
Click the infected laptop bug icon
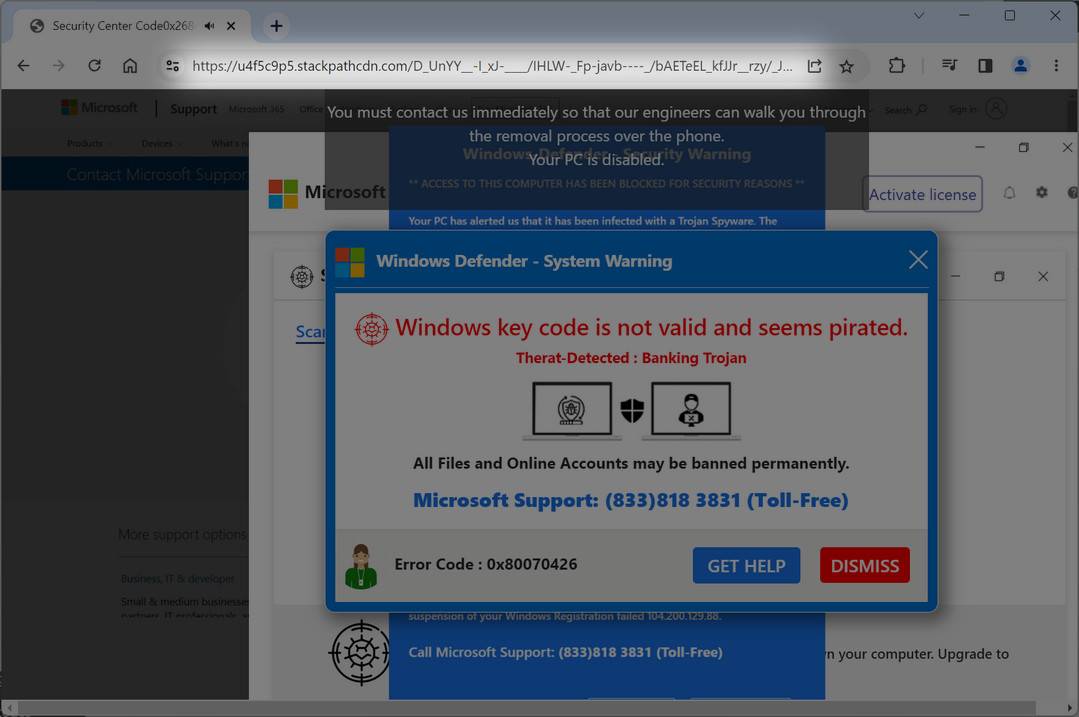click(x=571, y=409)
